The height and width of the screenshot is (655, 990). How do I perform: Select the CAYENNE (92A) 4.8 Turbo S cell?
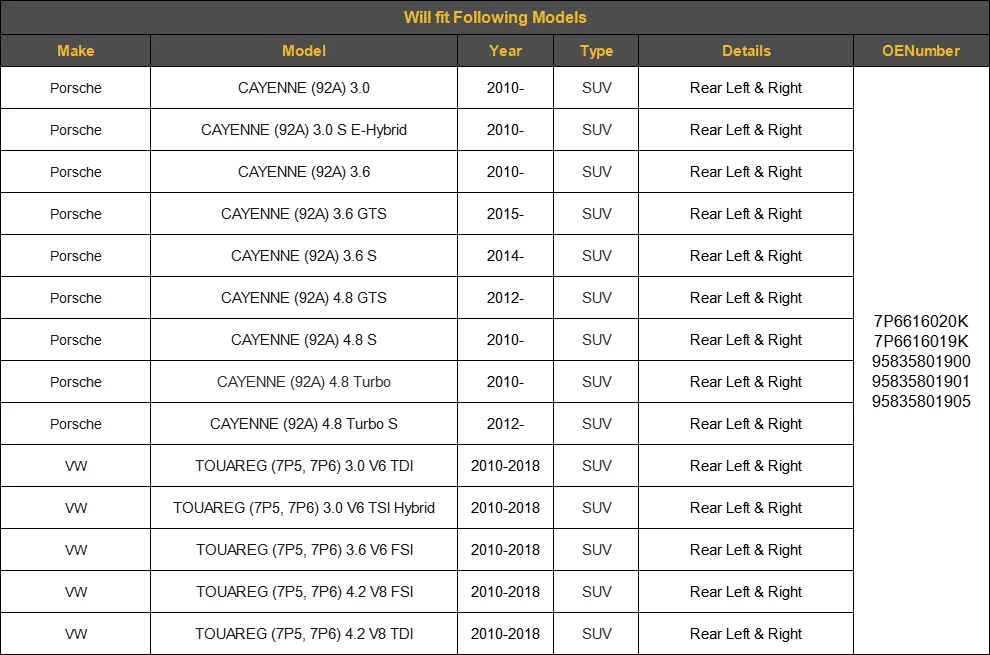click(x=304, y=424)
